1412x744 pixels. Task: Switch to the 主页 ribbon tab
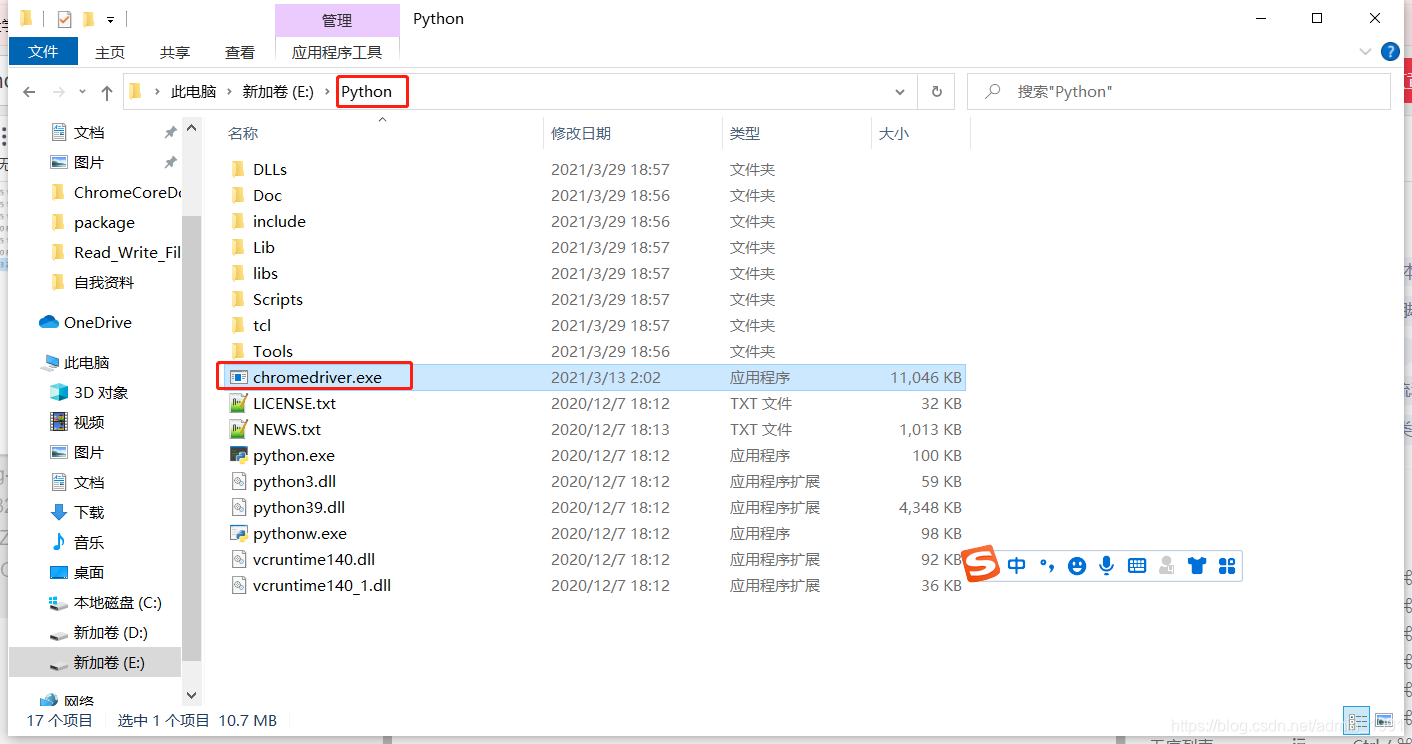click(x=110, y=52)
